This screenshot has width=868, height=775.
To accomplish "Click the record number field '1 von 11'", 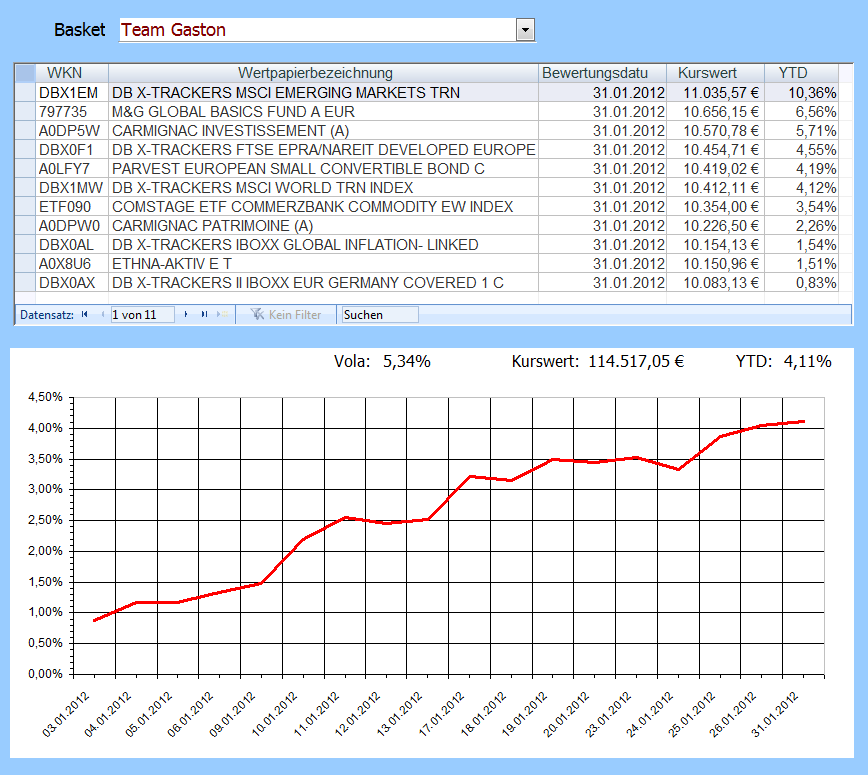I will point(141,314).
